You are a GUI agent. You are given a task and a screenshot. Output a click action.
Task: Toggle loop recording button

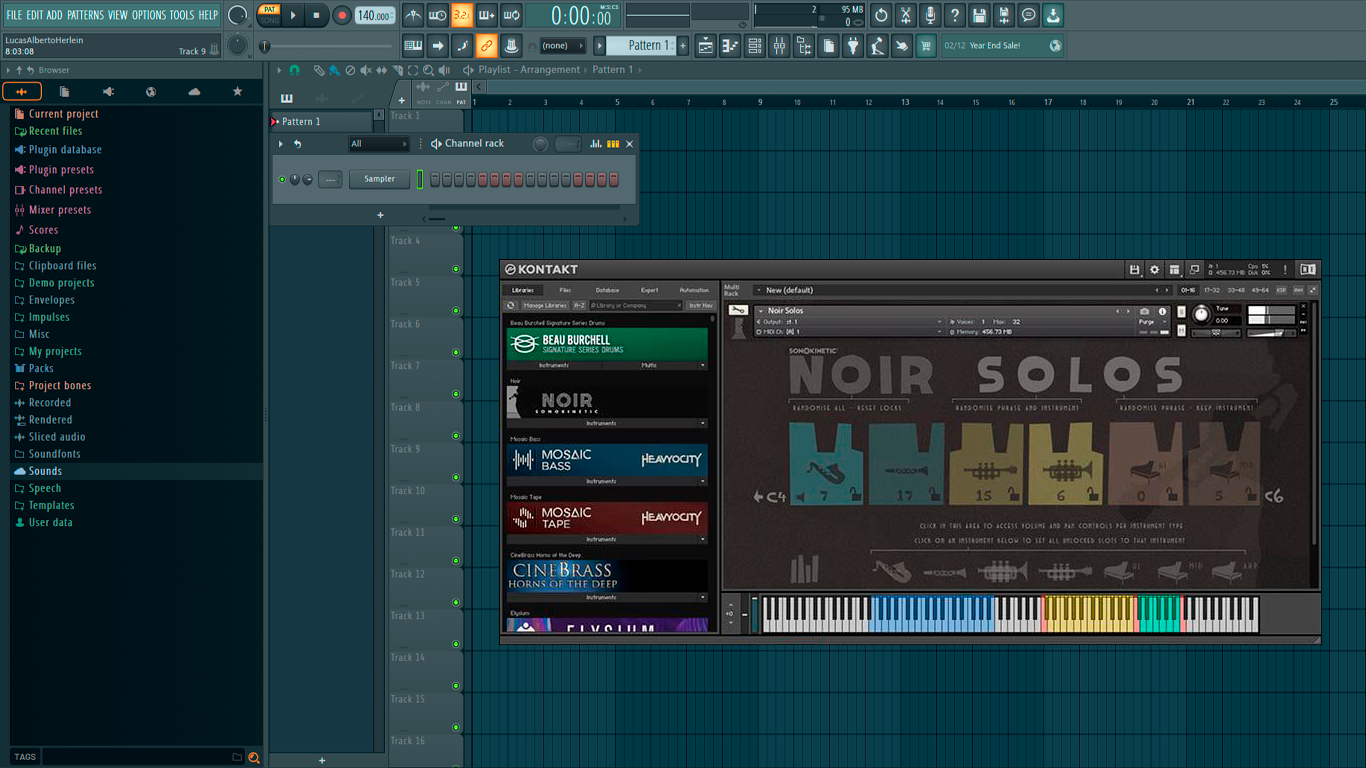coord(511,15)
